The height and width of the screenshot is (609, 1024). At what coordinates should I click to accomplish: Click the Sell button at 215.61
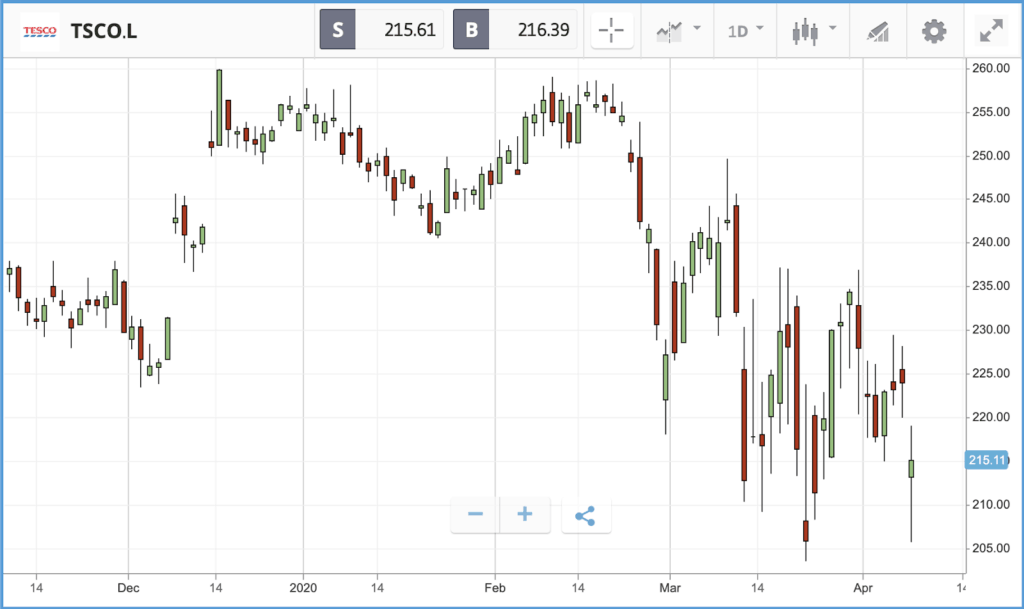(381, 29)
